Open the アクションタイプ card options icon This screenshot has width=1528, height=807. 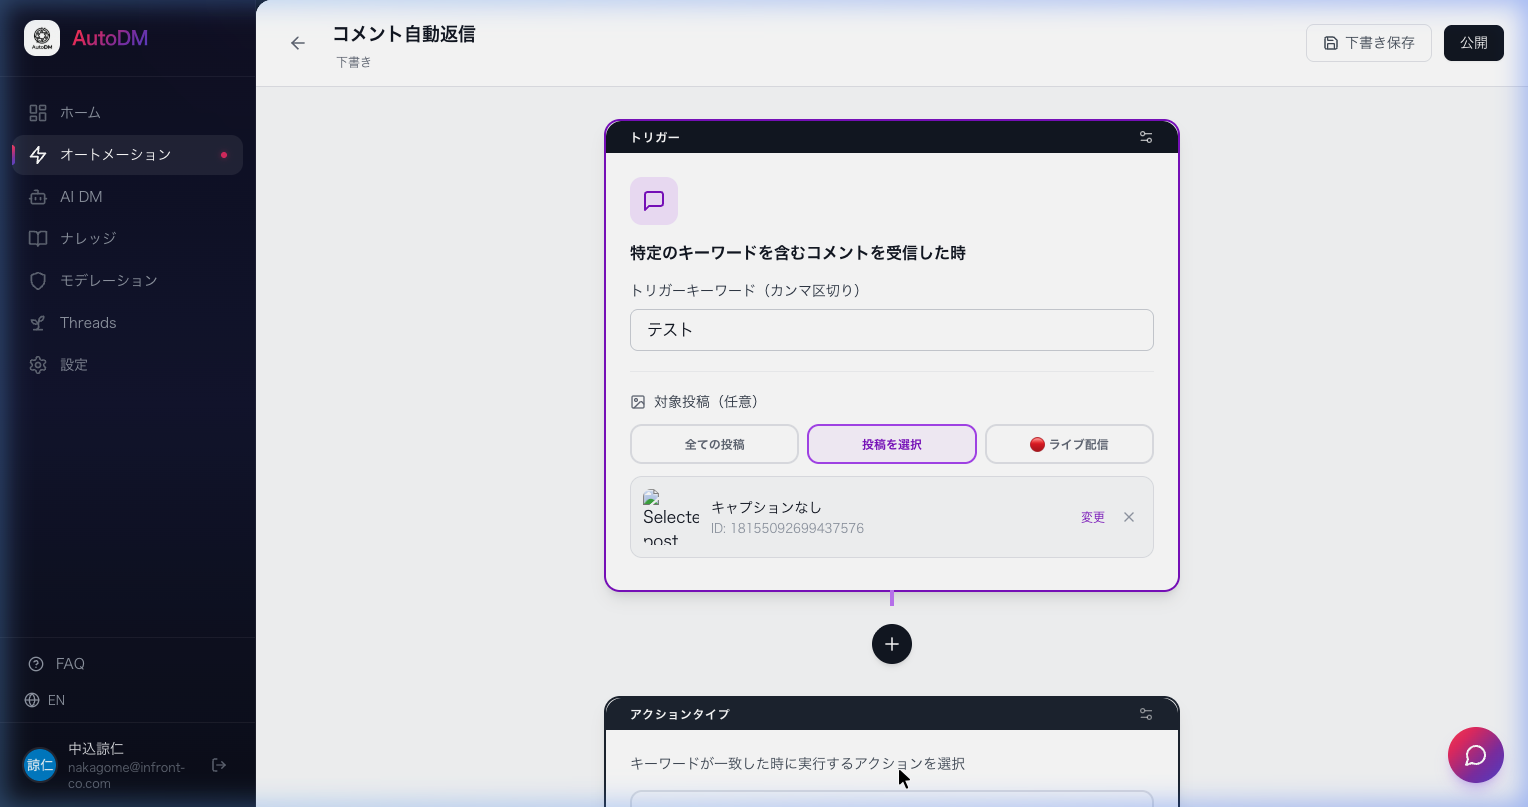[1145, 714]
